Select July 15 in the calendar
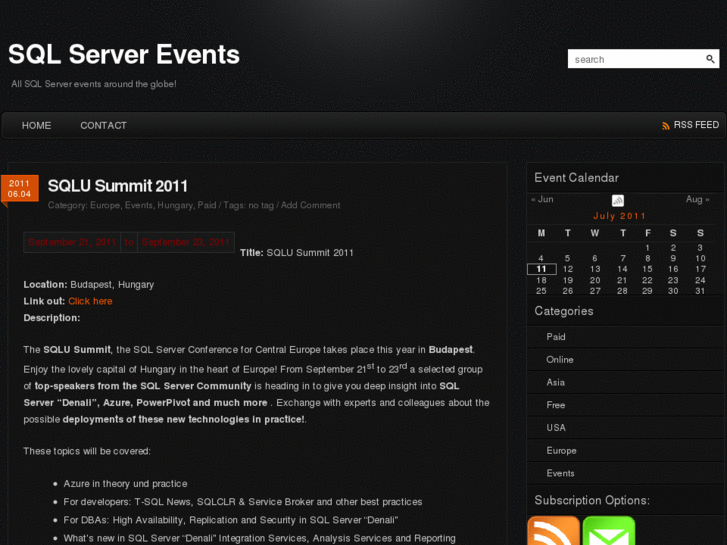The width and height of the screenshot is (727, 545). [x=647, y=269]
